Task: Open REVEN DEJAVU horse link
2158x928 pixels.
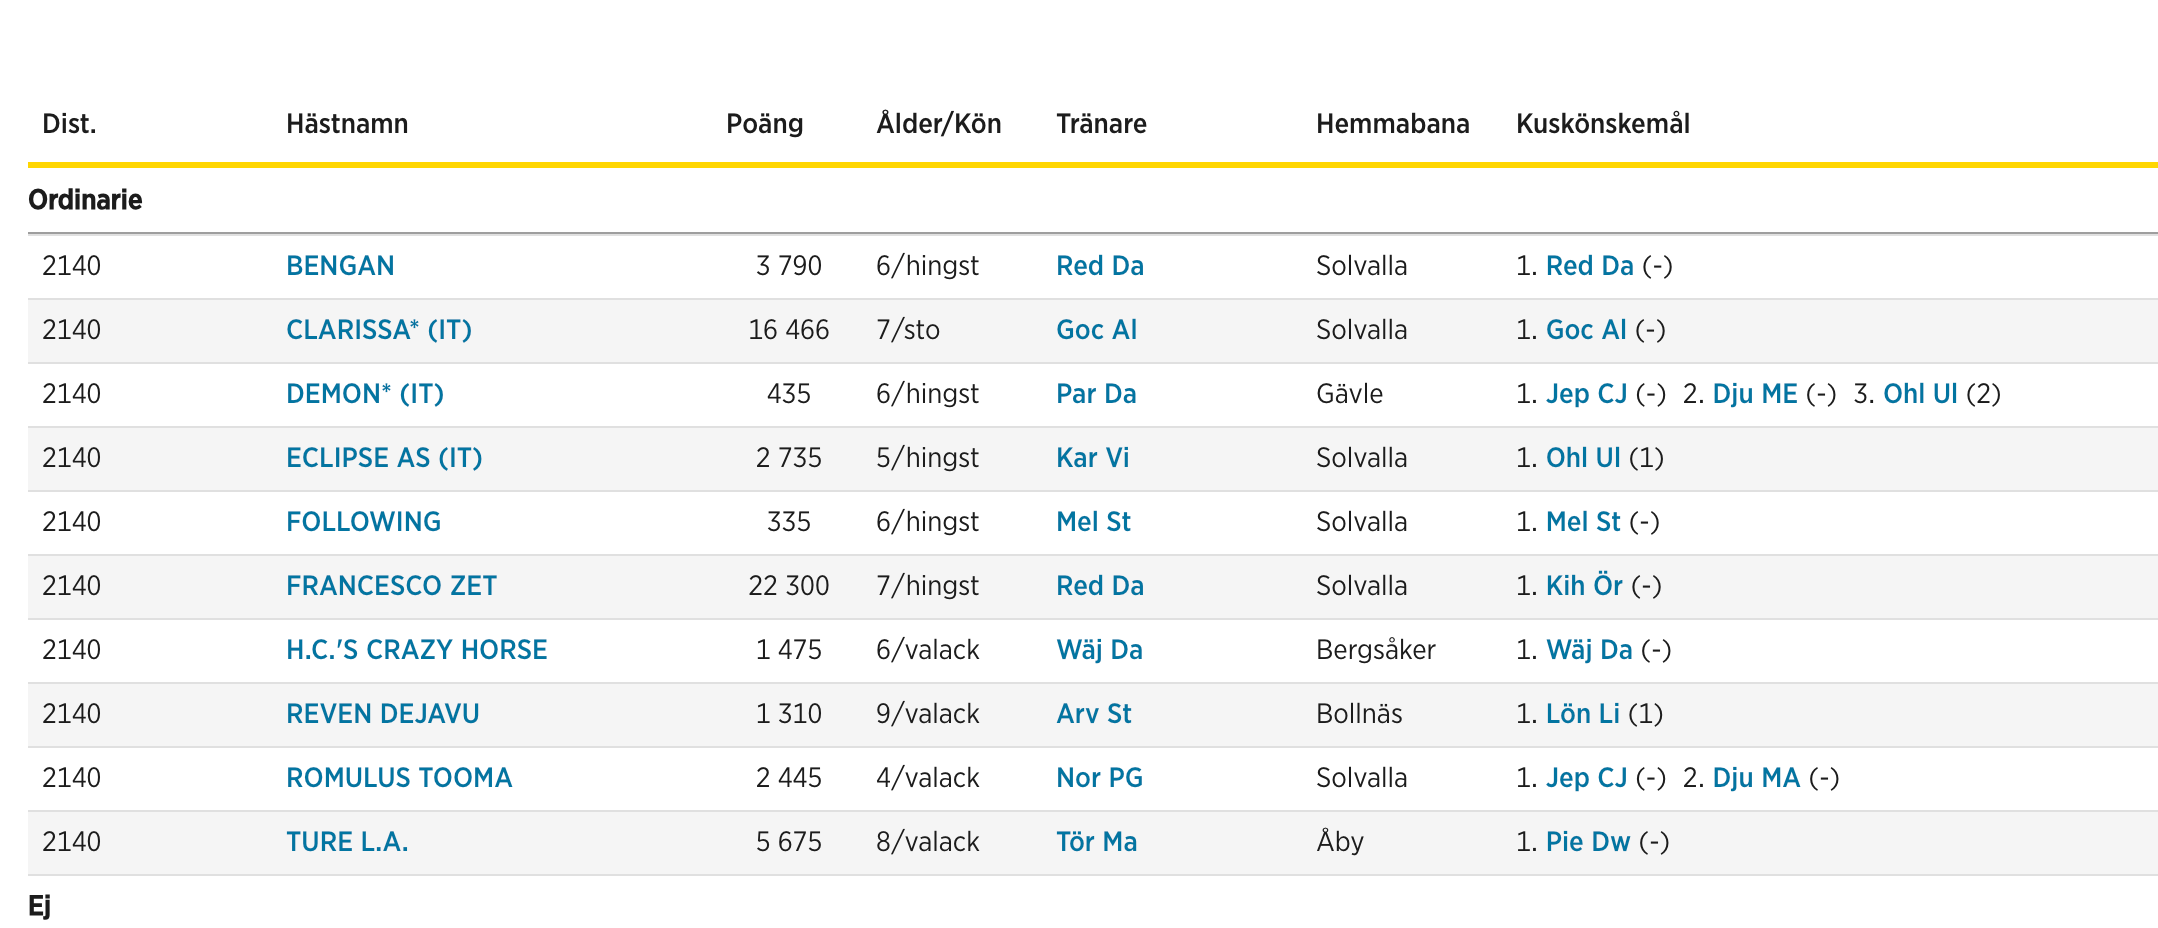Action: (x=382, y=714)
